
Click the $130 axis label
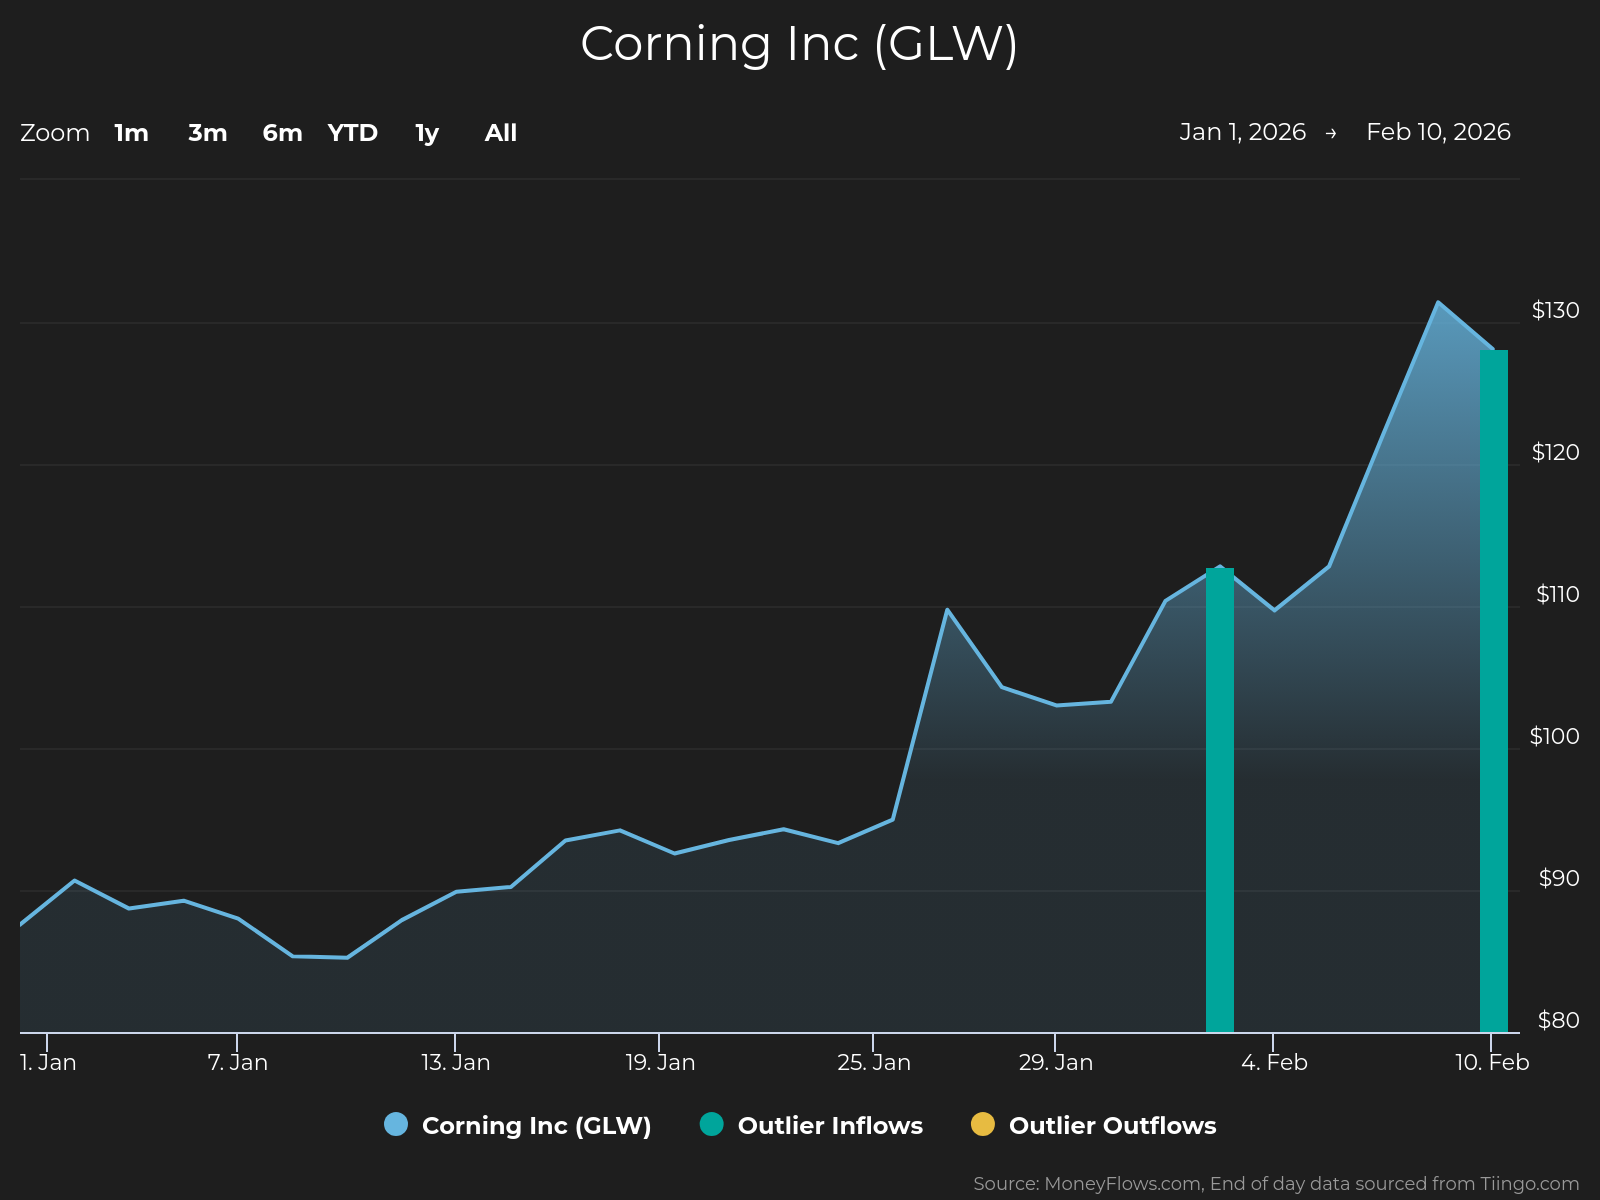point(1555,311)
